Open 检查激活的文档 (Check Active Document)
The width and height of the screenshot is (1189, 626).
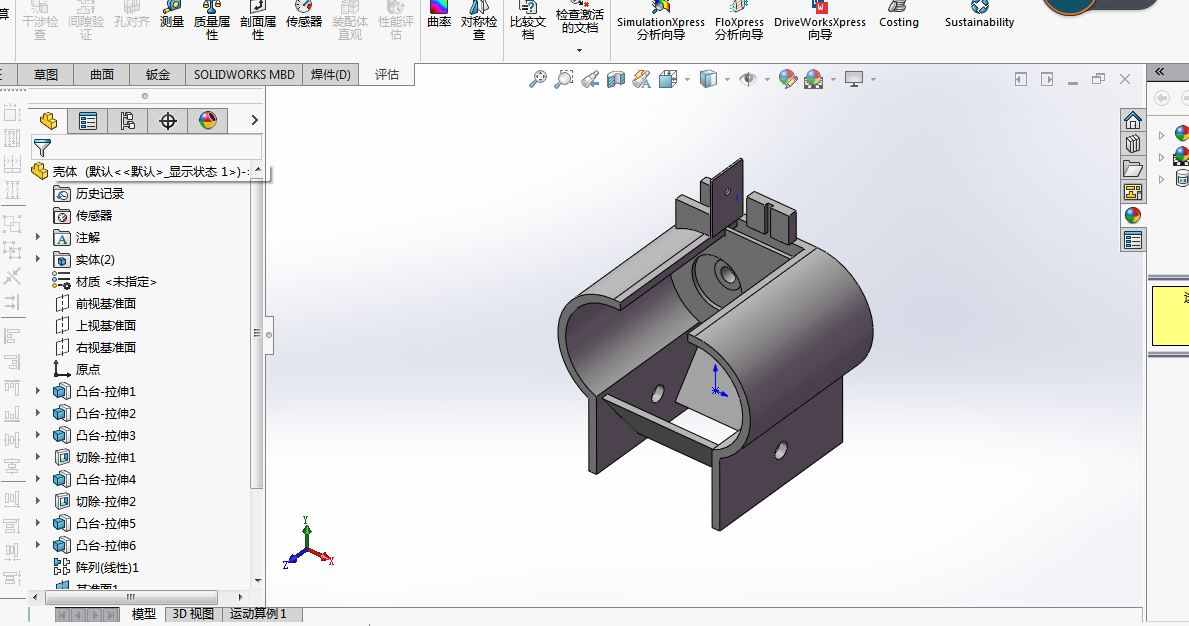point(579,21)
